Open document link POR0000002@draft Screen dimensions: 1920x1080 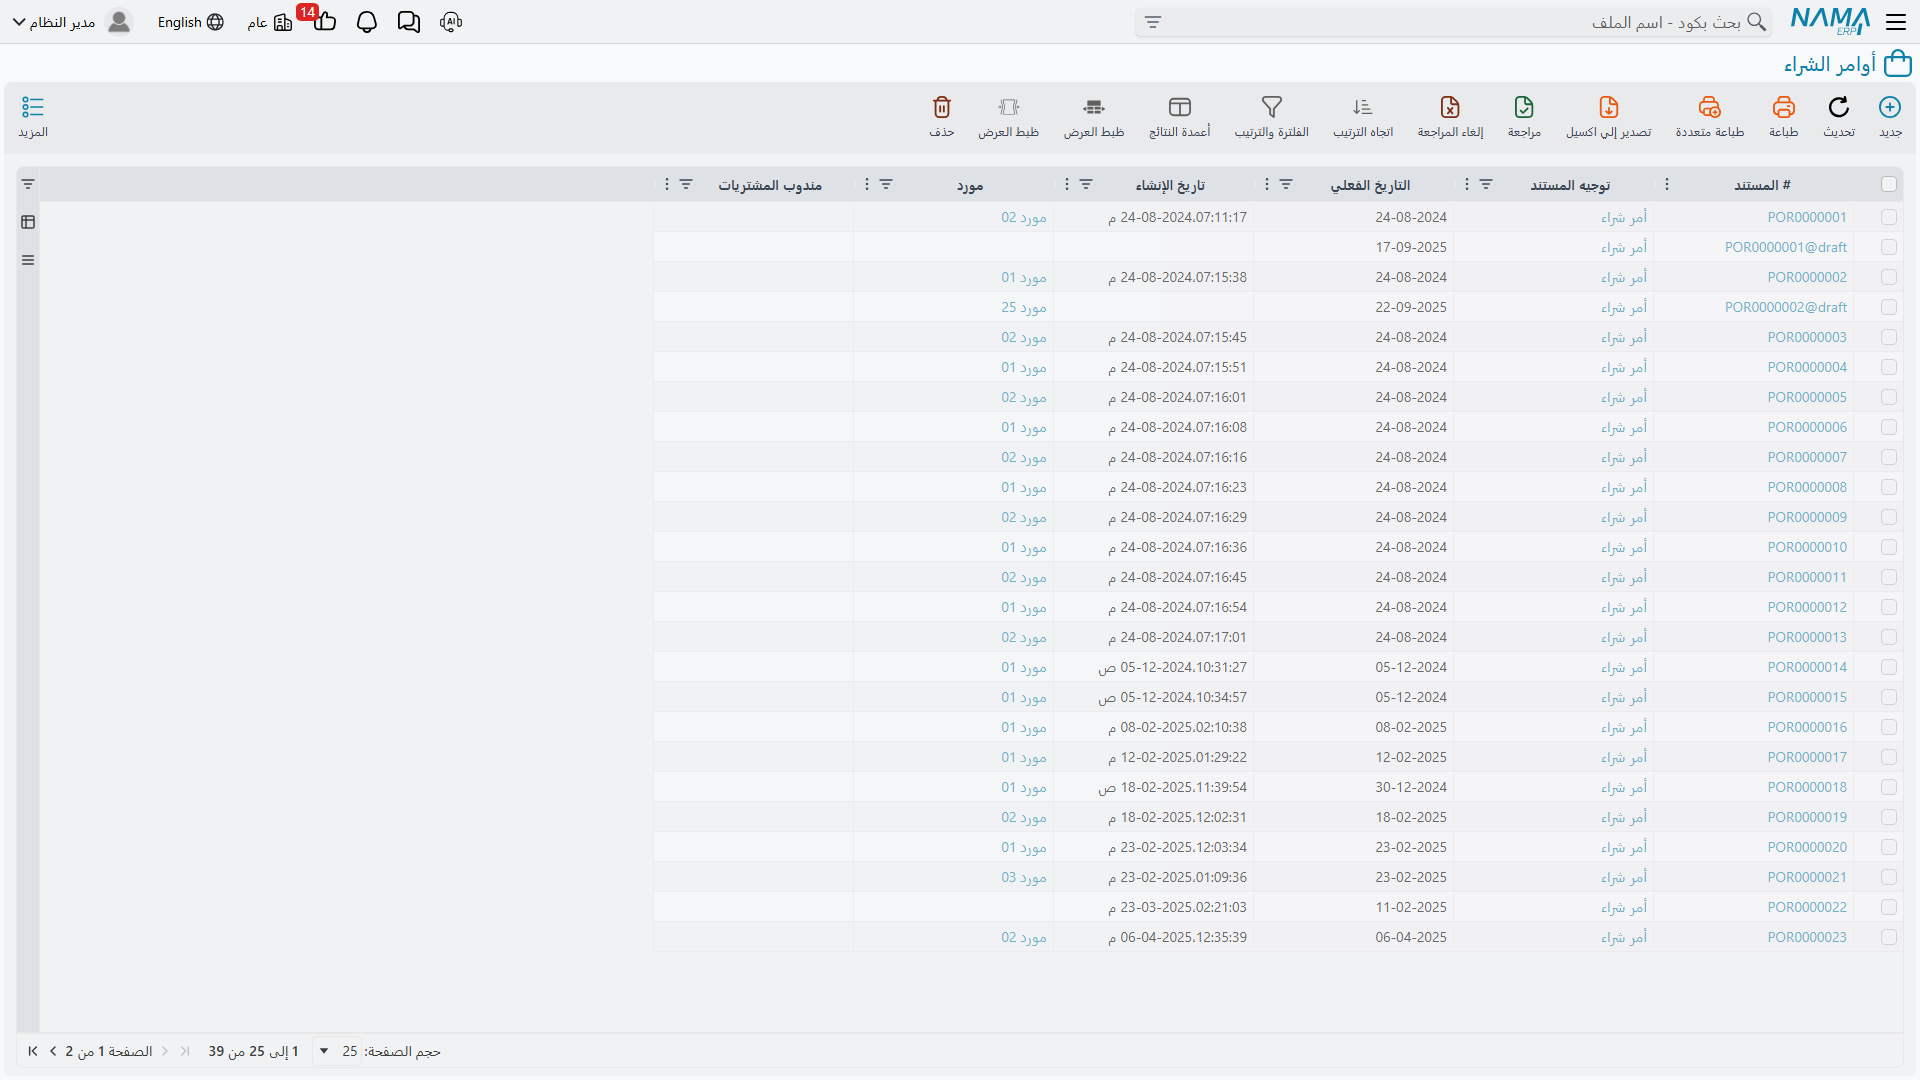click(1786, 307)
